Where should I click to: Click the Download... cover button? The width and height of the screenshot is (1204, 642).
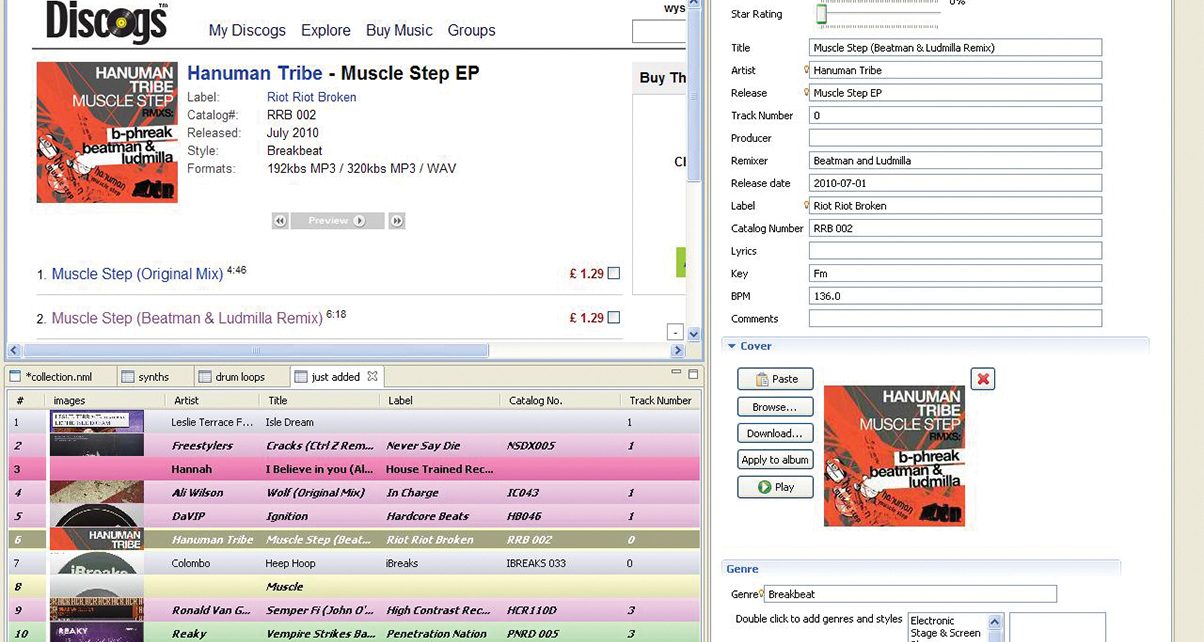tap(775, 434)
